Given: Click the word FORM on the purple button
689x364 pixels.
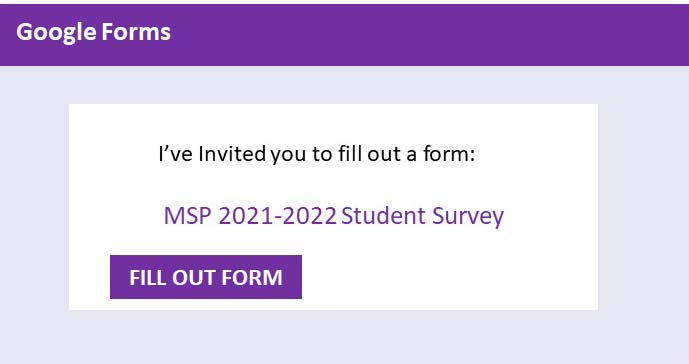Looking at the screenshot, I should pyautogui.click(x=252, y=277).
